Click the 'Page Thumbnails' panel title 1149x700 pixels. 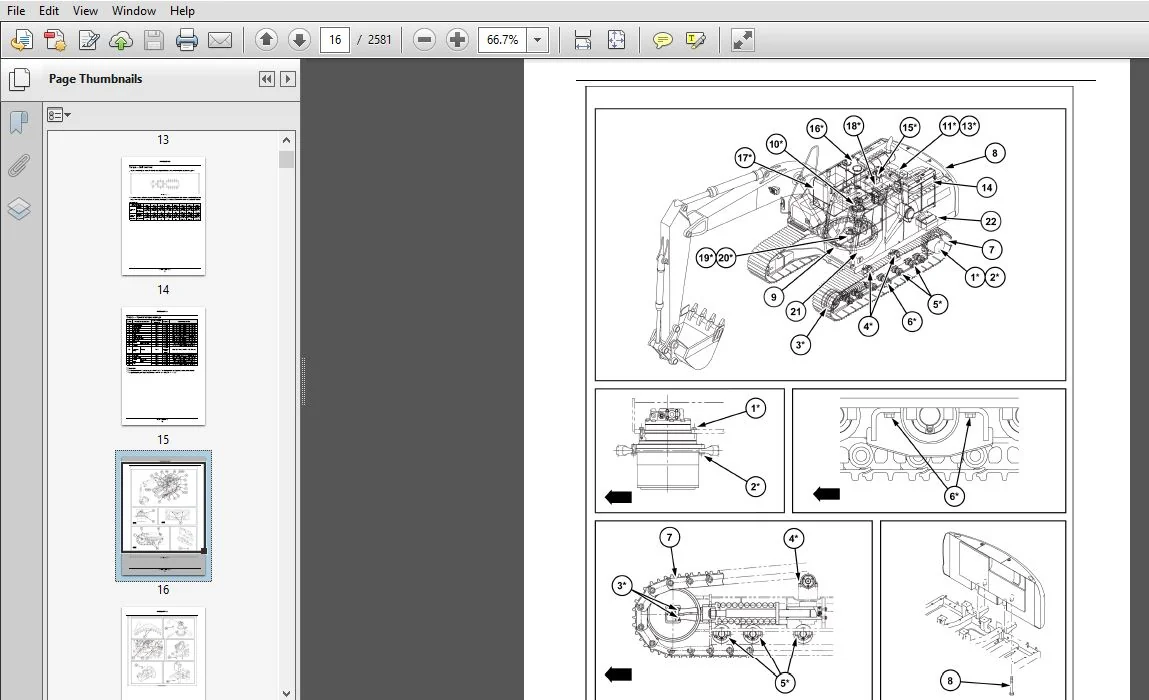coord(95,79)
